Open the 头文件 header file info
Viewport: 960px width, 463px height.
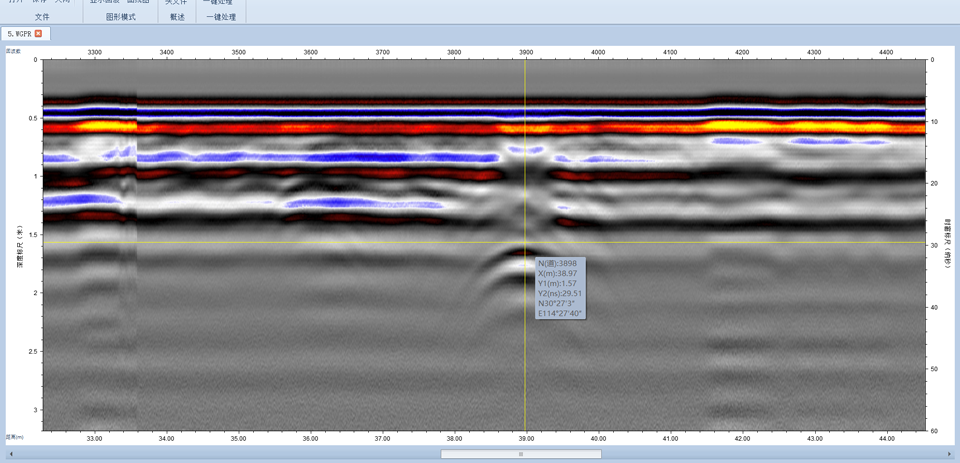(177, 2)
